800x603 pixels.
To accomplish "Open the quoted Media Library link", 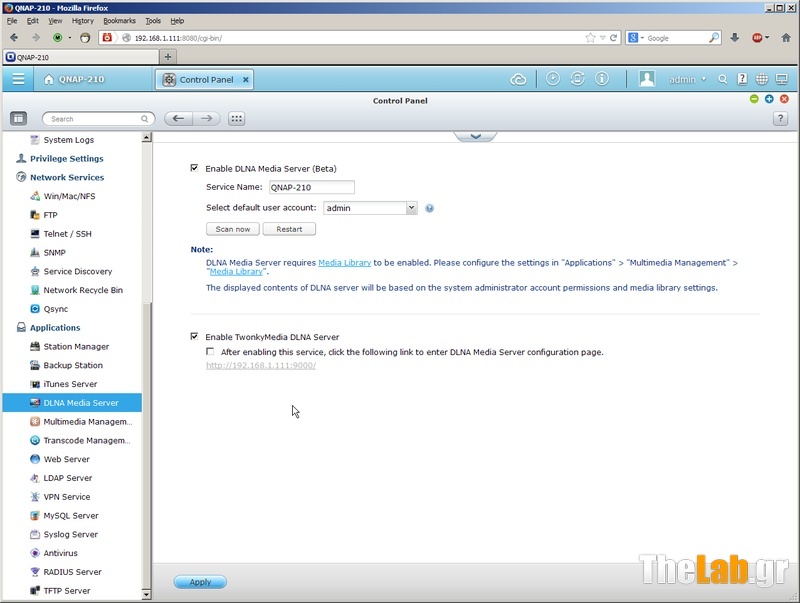I will click(x=236, y=271).
